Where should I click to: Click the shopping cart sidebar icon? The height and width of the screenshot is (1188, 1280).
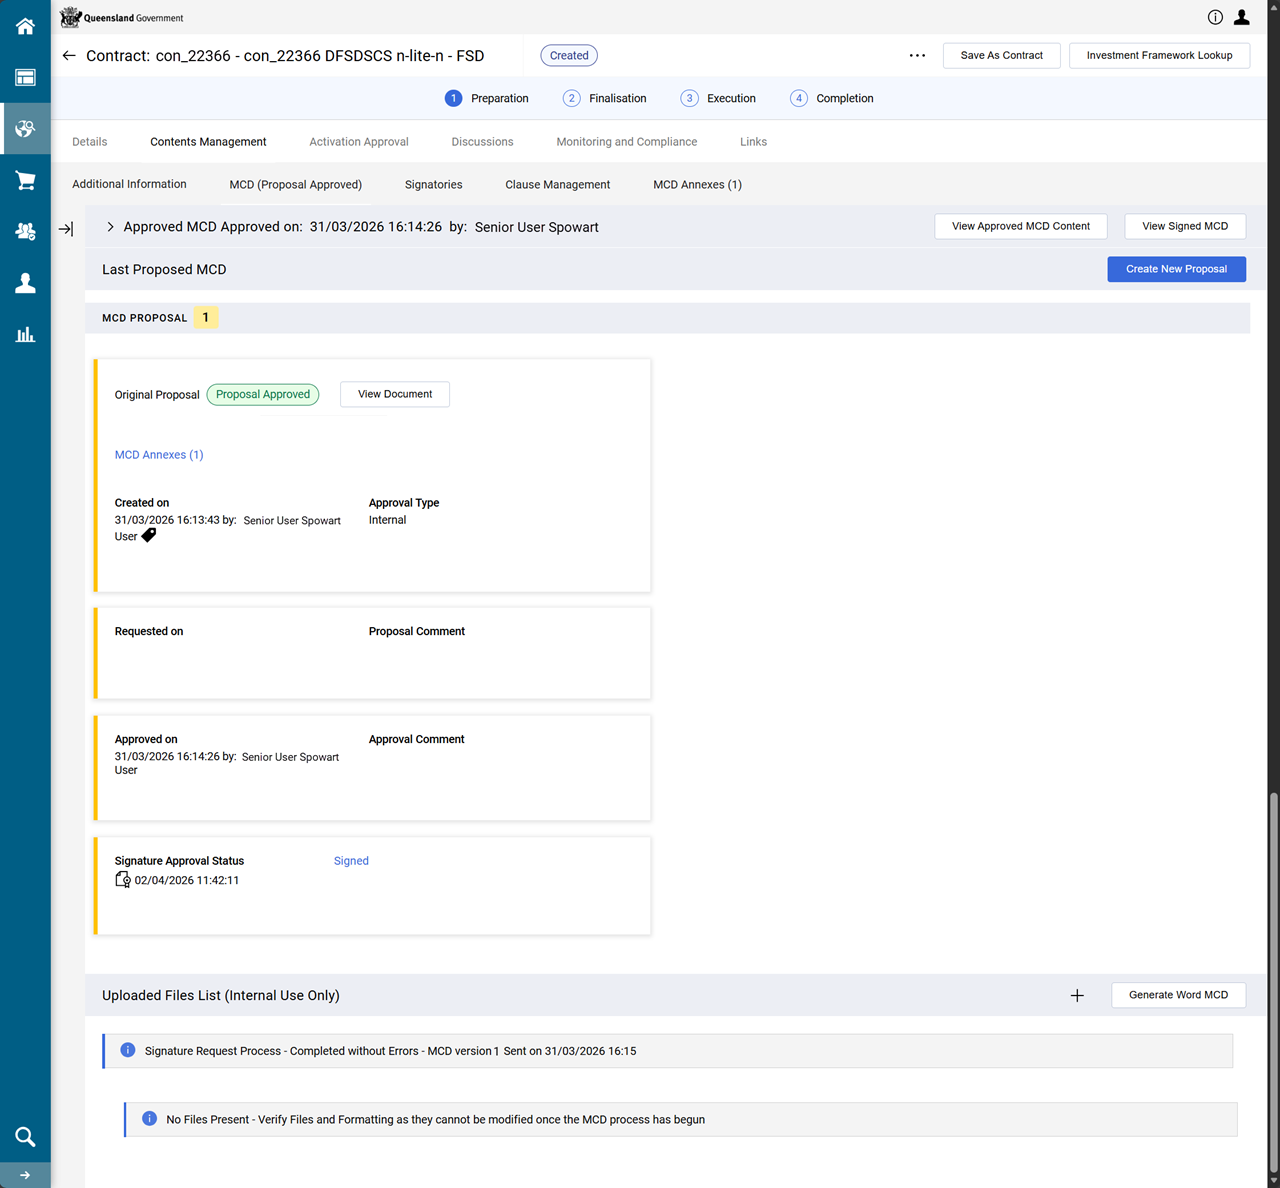(x=25, y=180)
